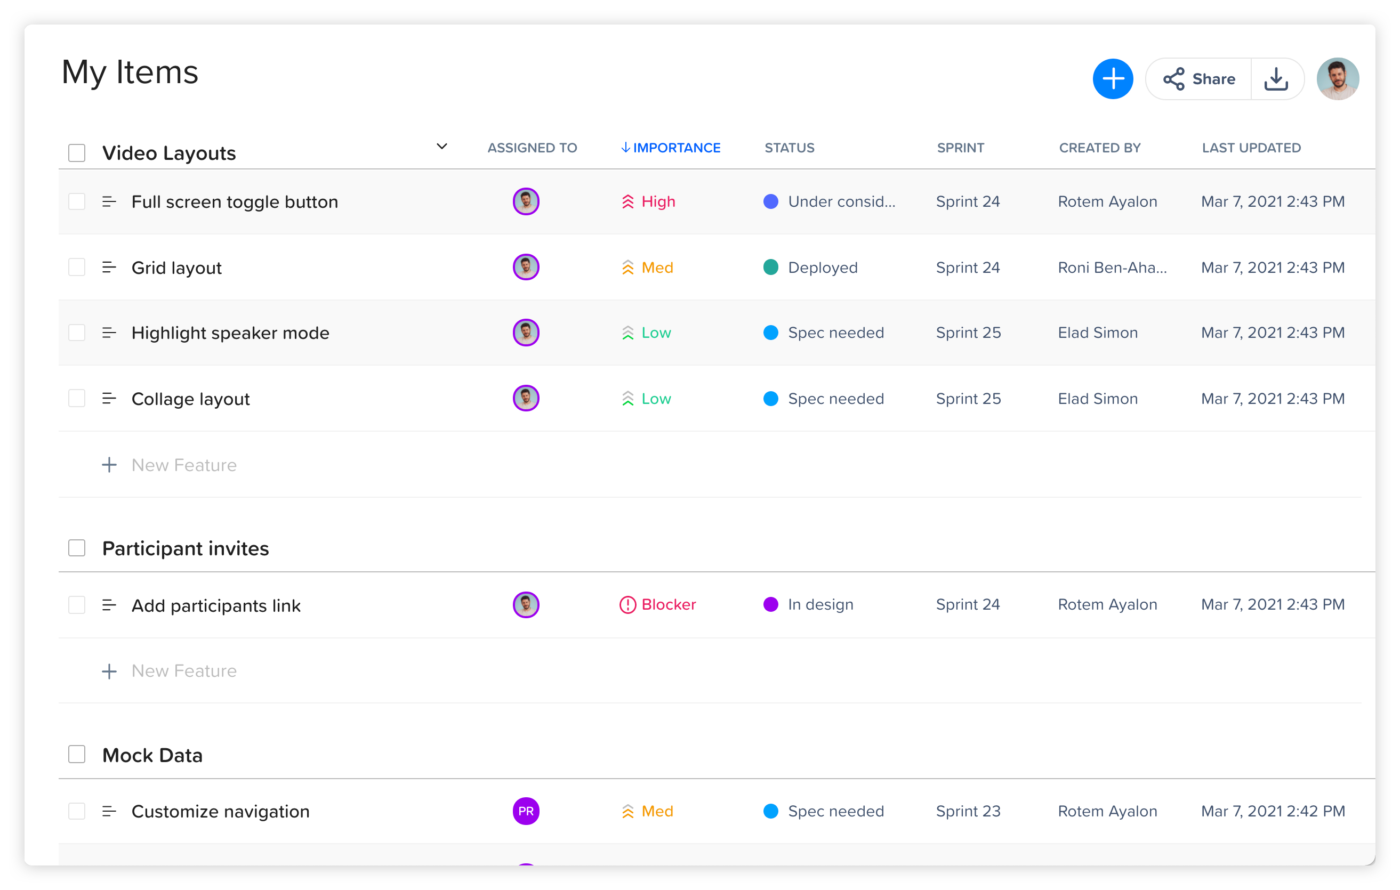Click the description icon beside Grid layout
This screenshot has width=1400, height=890.
[x=109, y=268]
